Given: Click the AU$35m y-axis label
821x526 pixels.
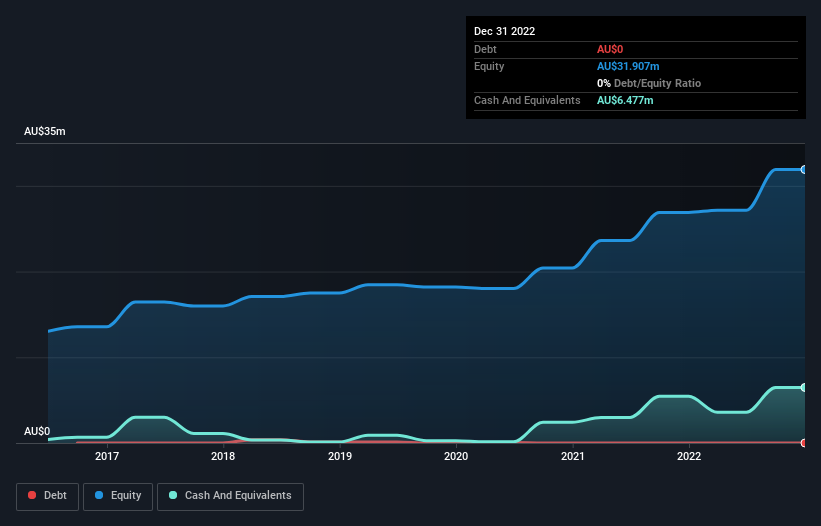Looking at the screenshot, I should tap(45, 131).
